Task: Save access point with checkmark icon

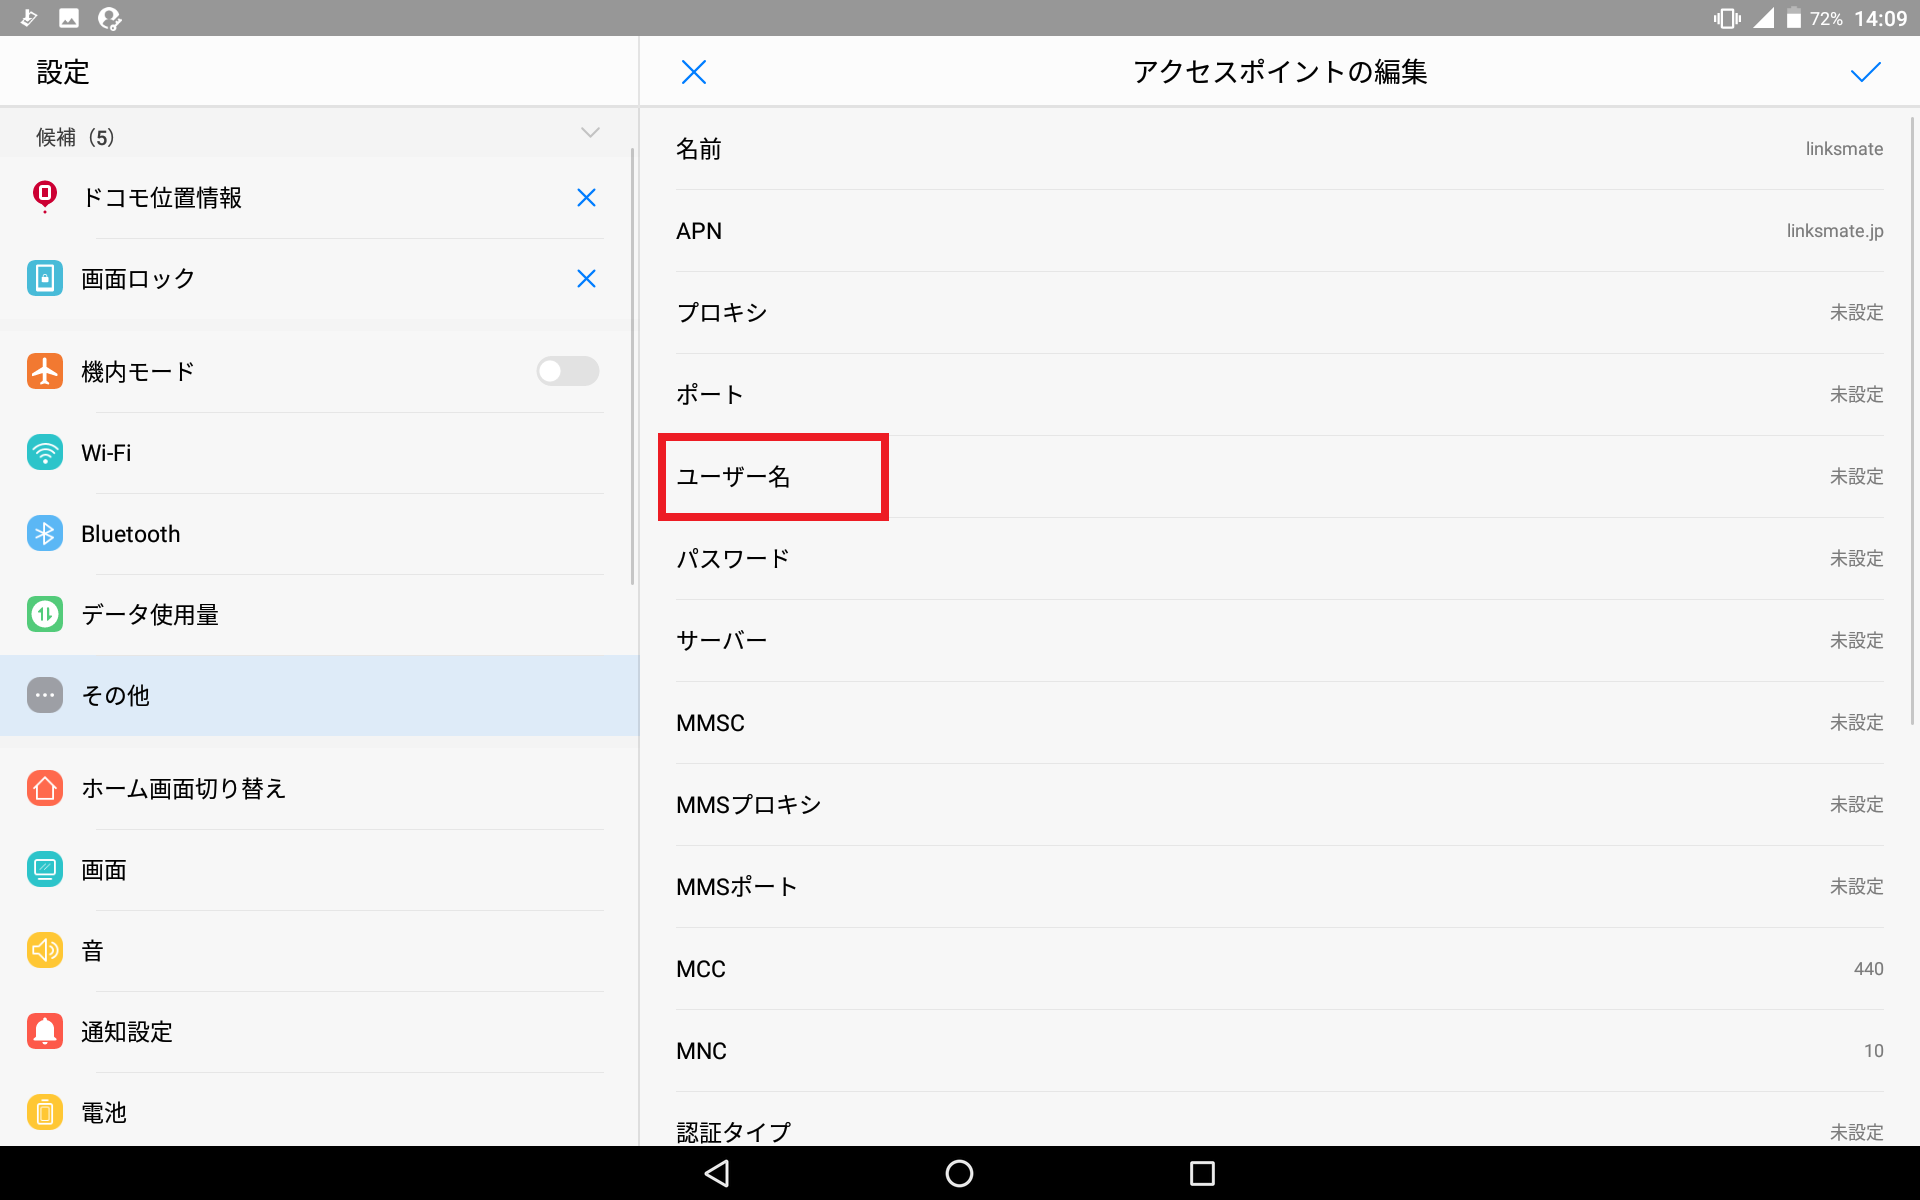Action: click(1865, 72)
